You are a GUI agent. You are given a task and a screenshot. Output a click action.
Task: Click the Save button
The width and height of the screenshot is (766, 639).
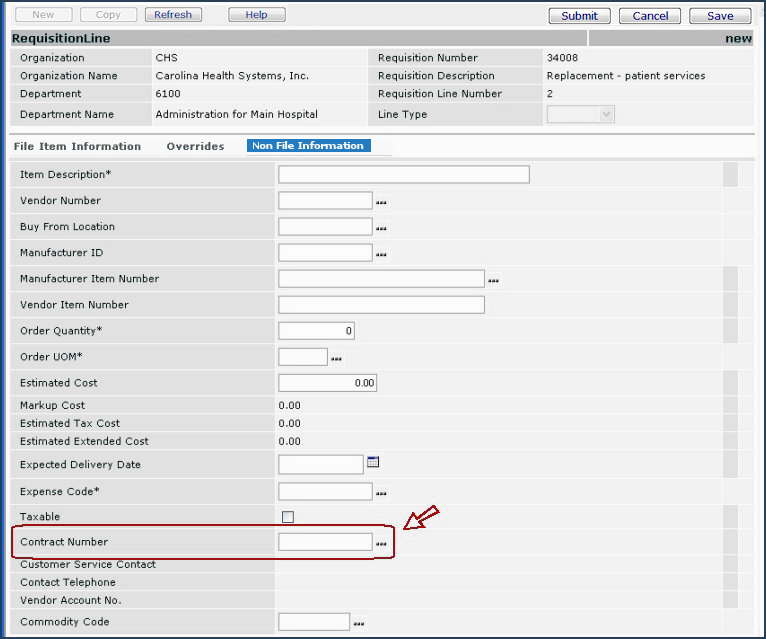click(x=720, y=16)
